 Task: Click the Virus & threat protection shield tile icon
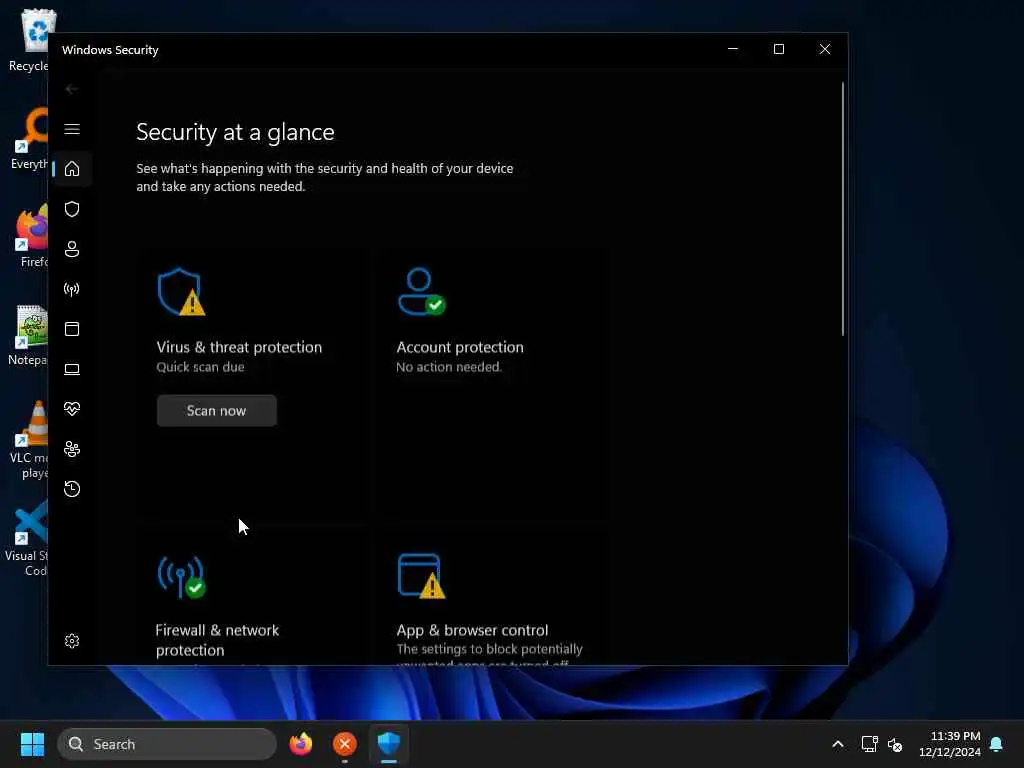[x=181, y=292]
